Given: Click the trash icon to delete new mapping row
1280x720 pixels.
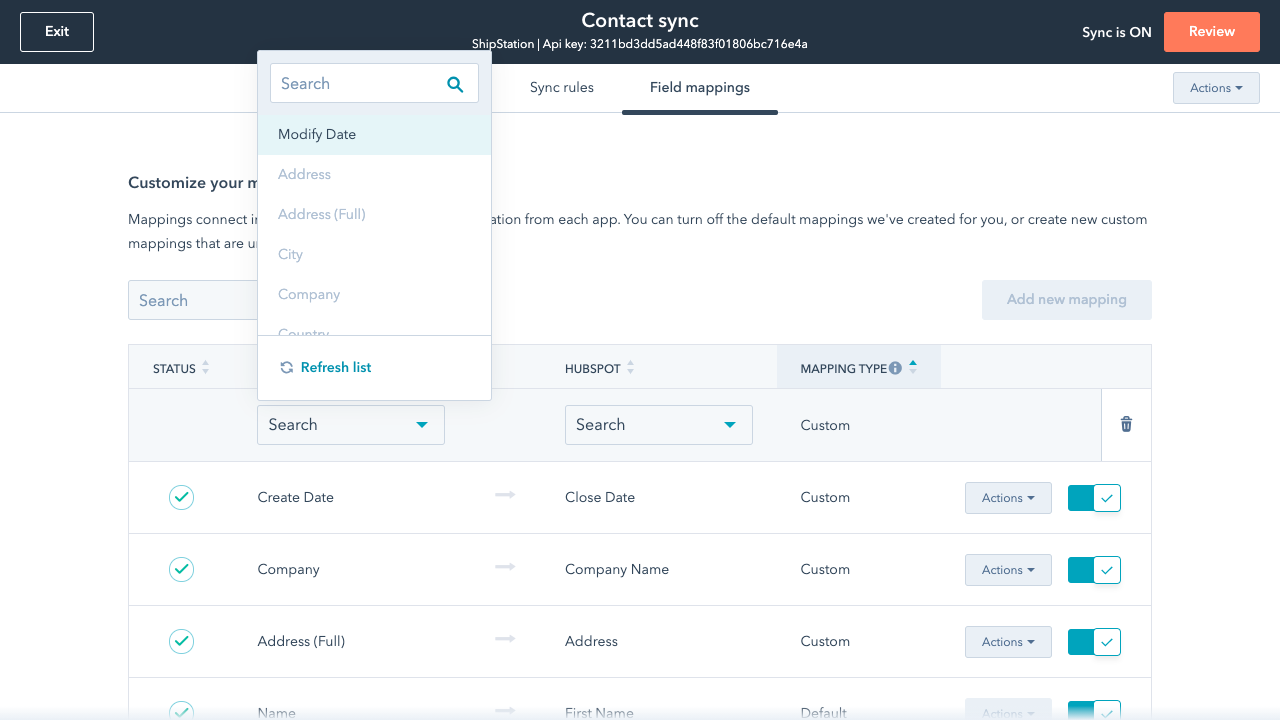Looking at the screenshot, I should (1126, 424).
